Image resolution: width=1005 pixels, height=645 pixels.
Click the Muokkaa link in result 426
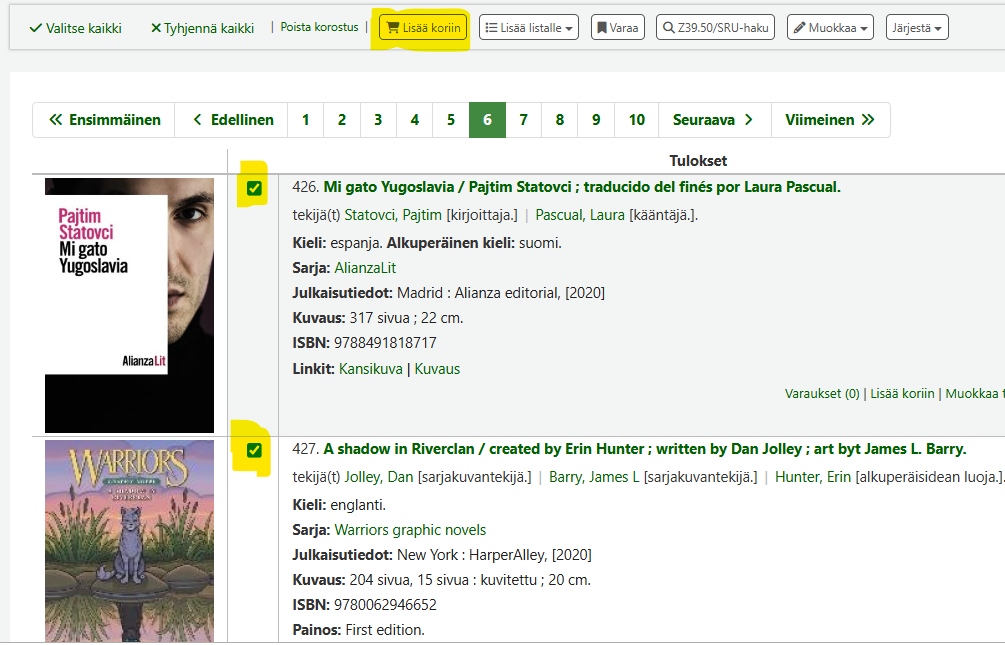pyautogui.click(x=974, y=394)
